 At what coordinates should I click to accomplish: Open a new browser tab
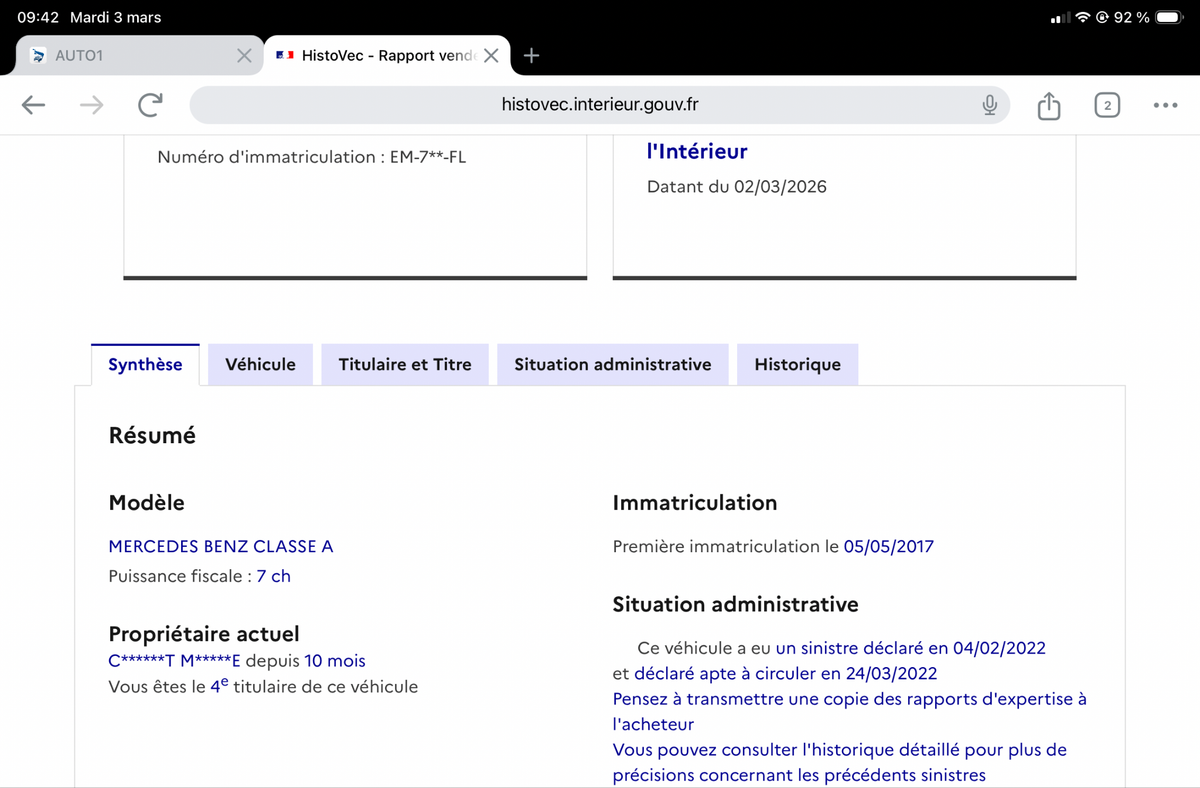coord(532,56)
